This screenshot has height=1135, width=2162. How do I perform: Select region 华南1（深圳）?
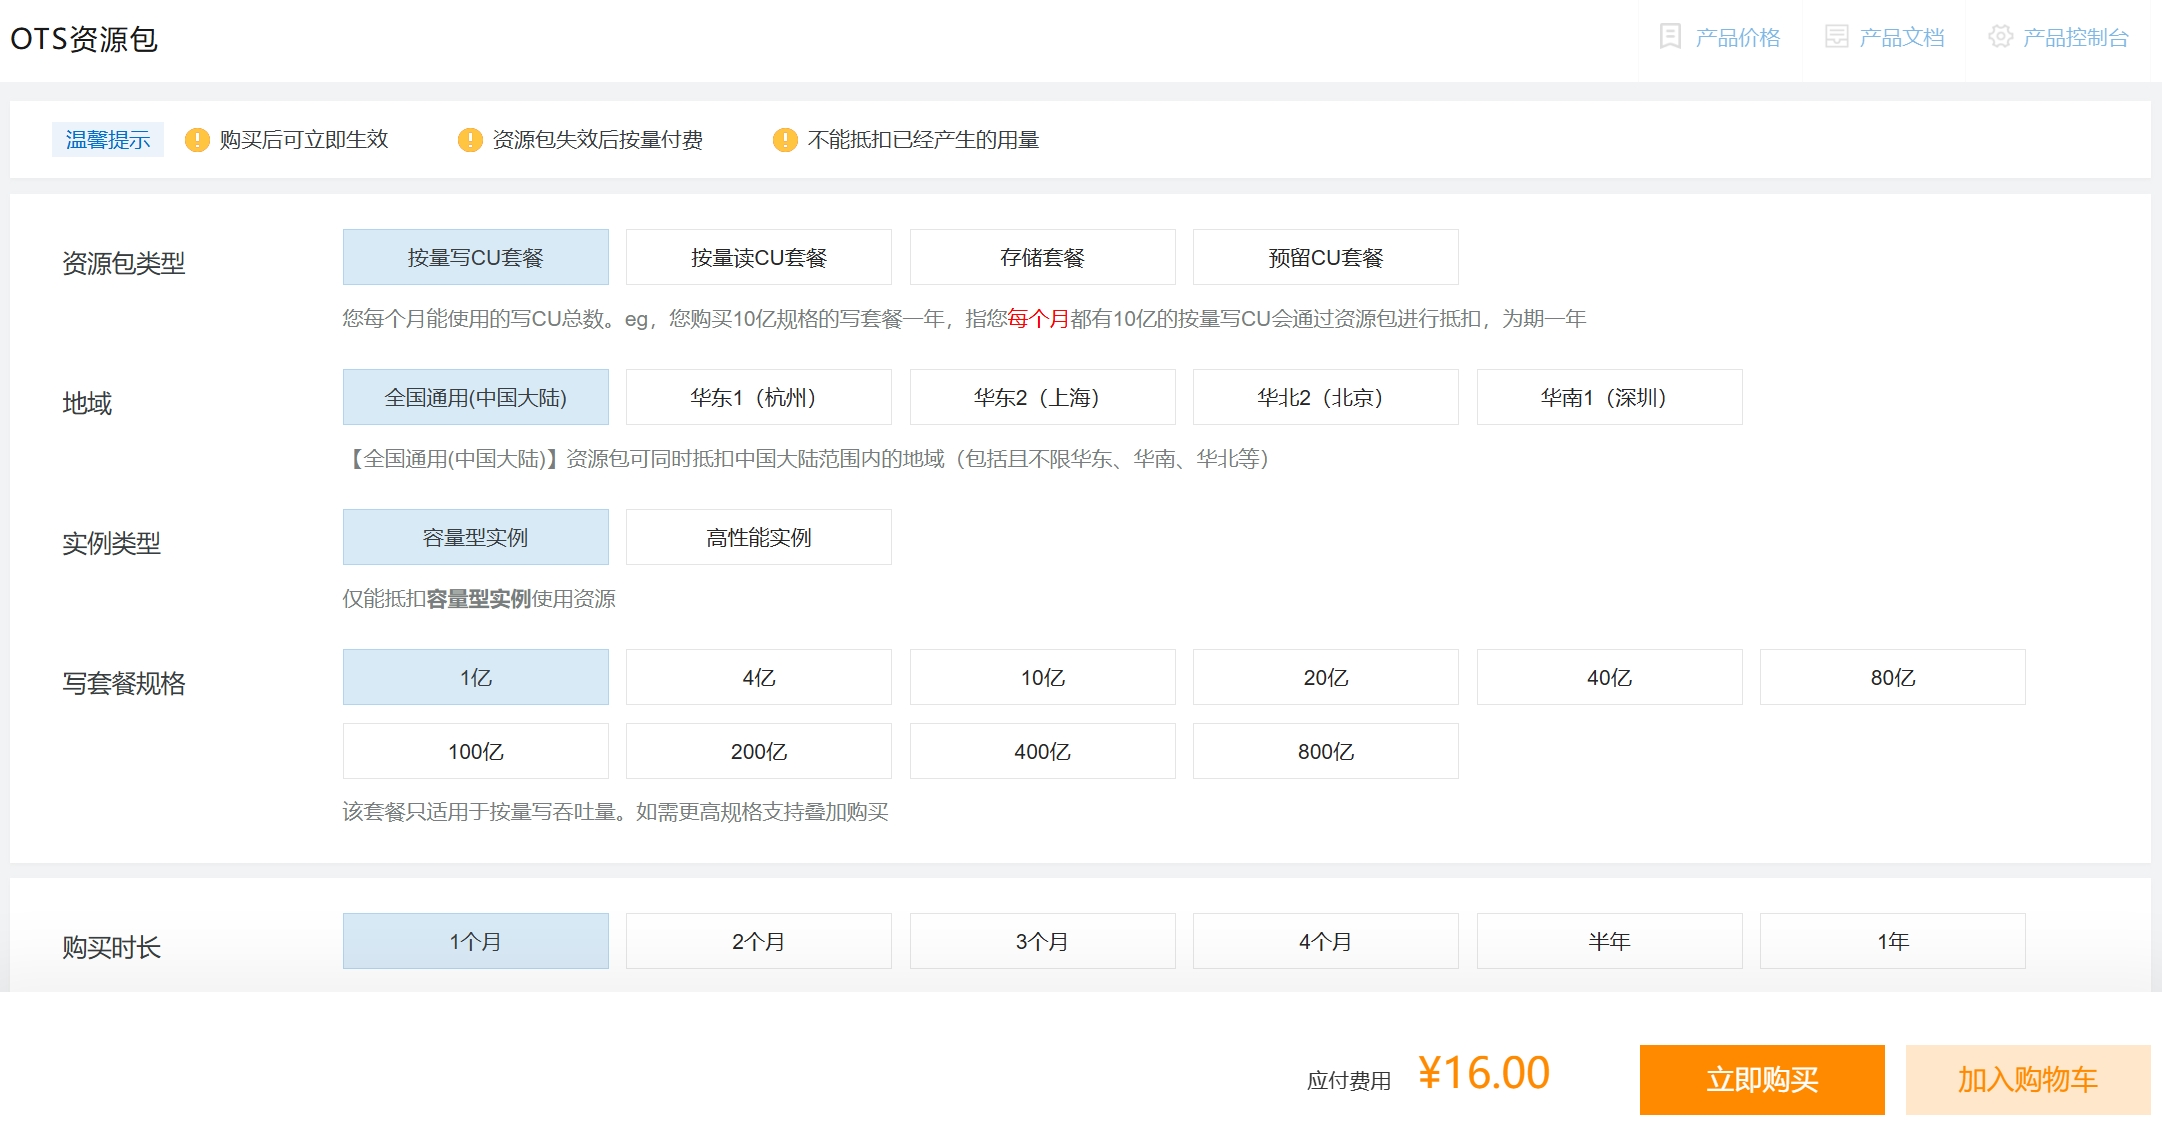coord(1610,397)
